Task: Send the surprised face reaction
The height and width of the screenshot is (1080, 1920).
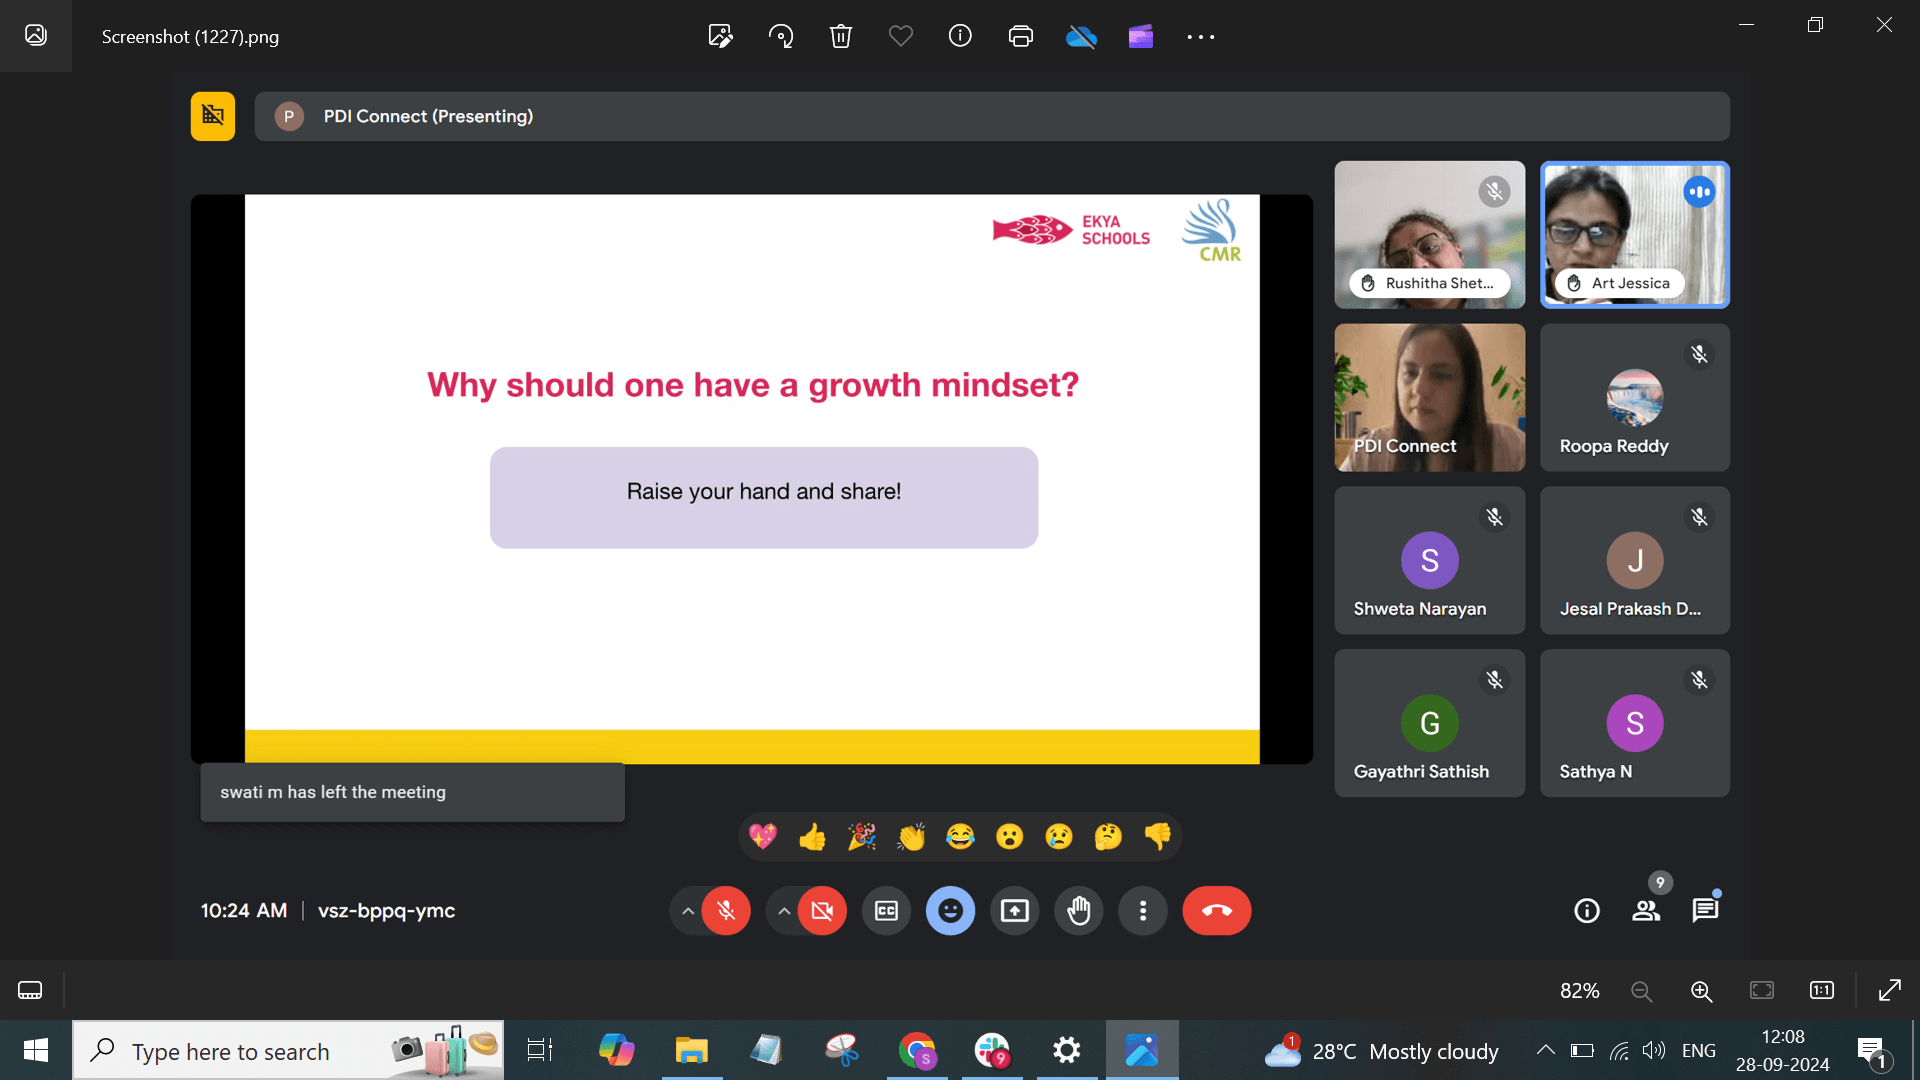Action: coord(1010,837)
